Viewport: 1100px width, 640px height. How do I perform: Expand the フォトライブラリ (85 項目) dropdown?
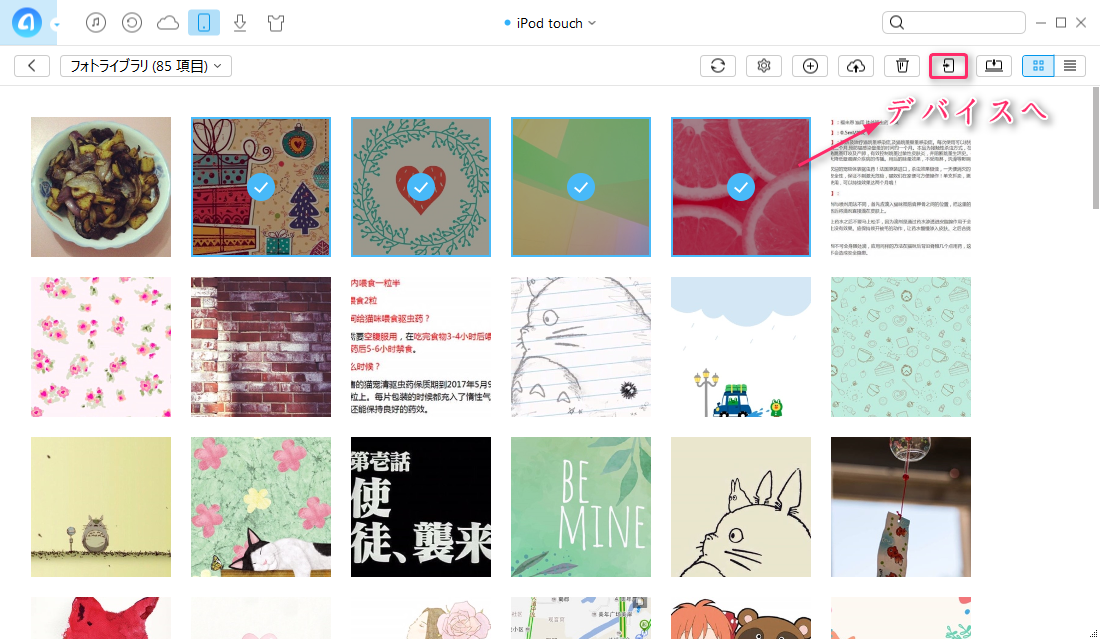146,65
